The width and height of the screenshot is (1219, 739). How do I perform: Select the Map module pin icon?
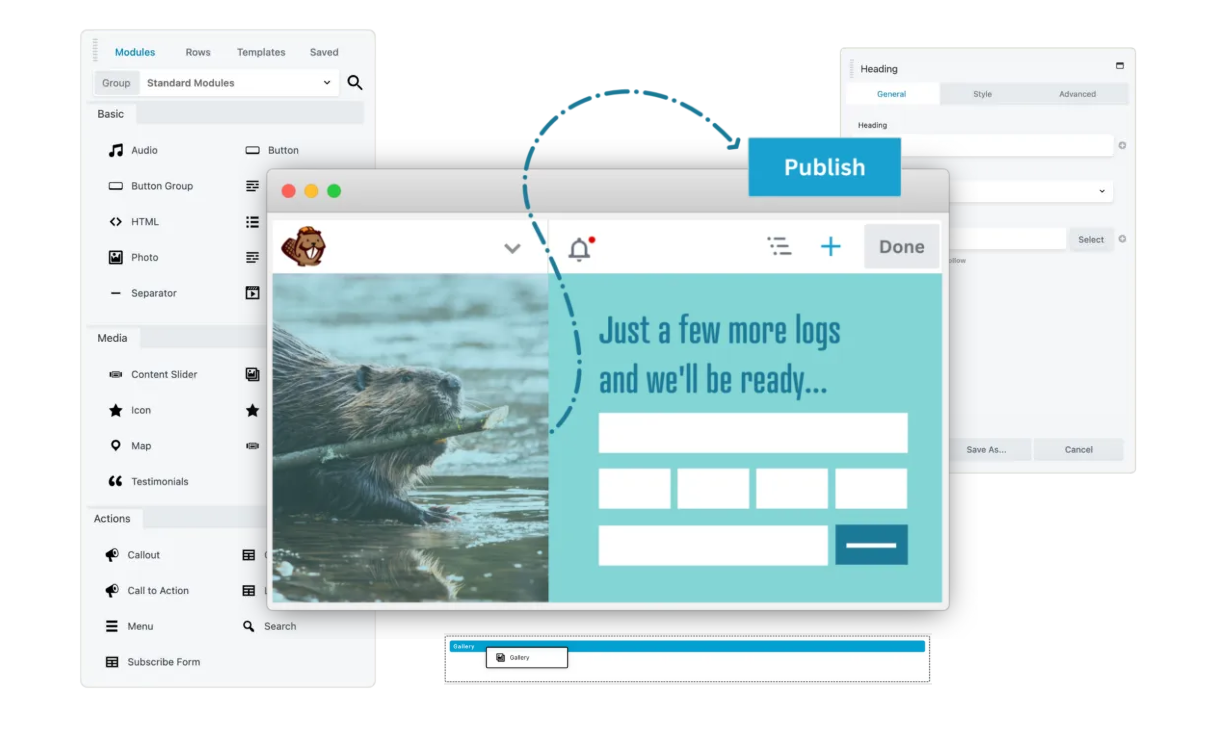(x=116, y=446)
